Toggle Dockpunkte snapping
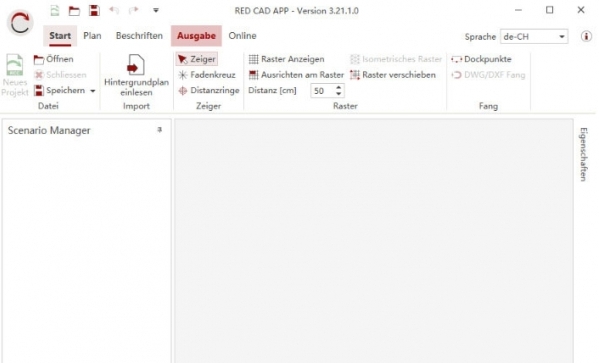This screenshot has height=363, width=599. pyautogui.click(x=481, y=59)
